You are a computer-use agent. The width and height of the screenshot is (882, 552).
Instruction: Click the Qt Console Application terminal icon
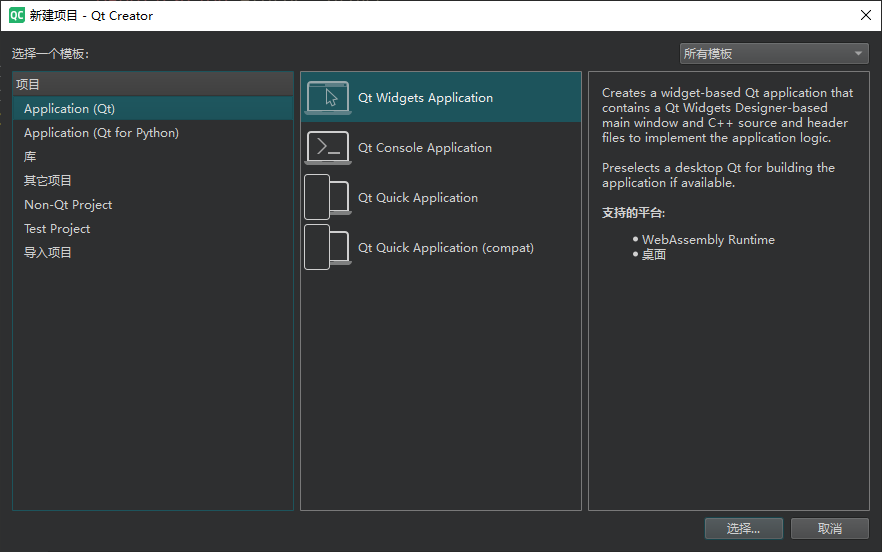click(x=328, y=148)
